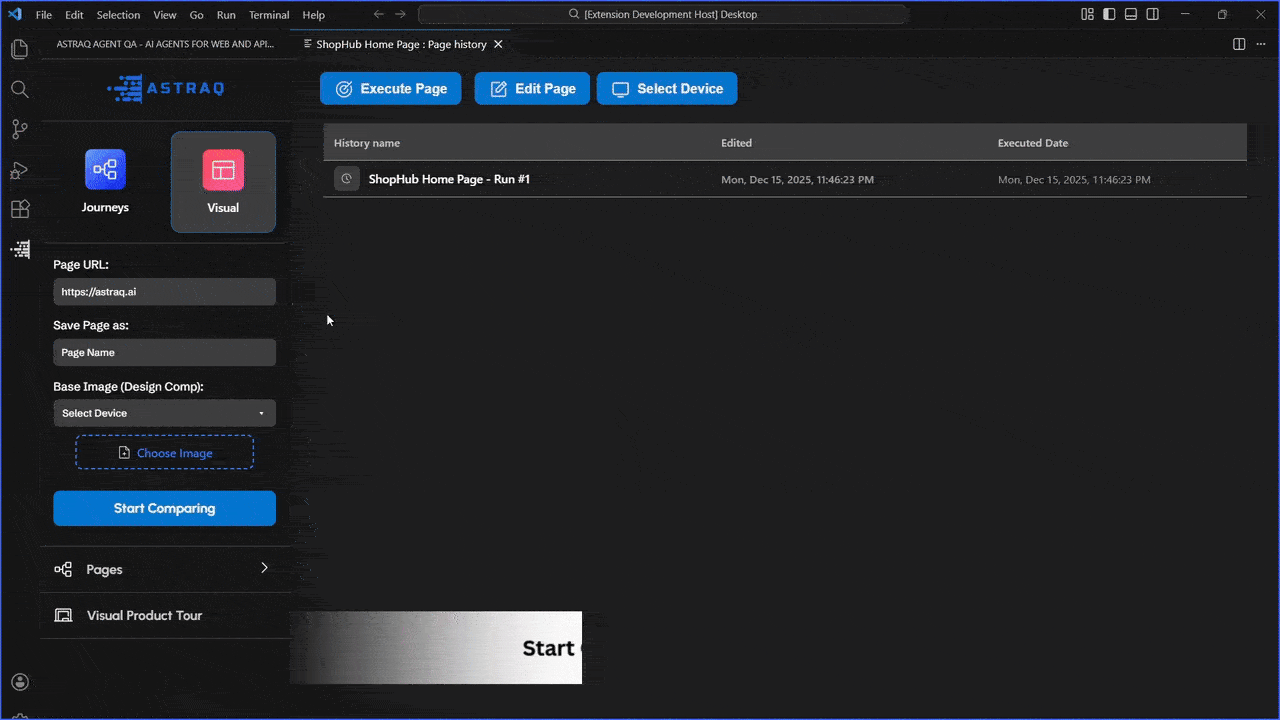Screen dimensions: 1280x720
Task: Click the Edit Page button
Action: 532,88
